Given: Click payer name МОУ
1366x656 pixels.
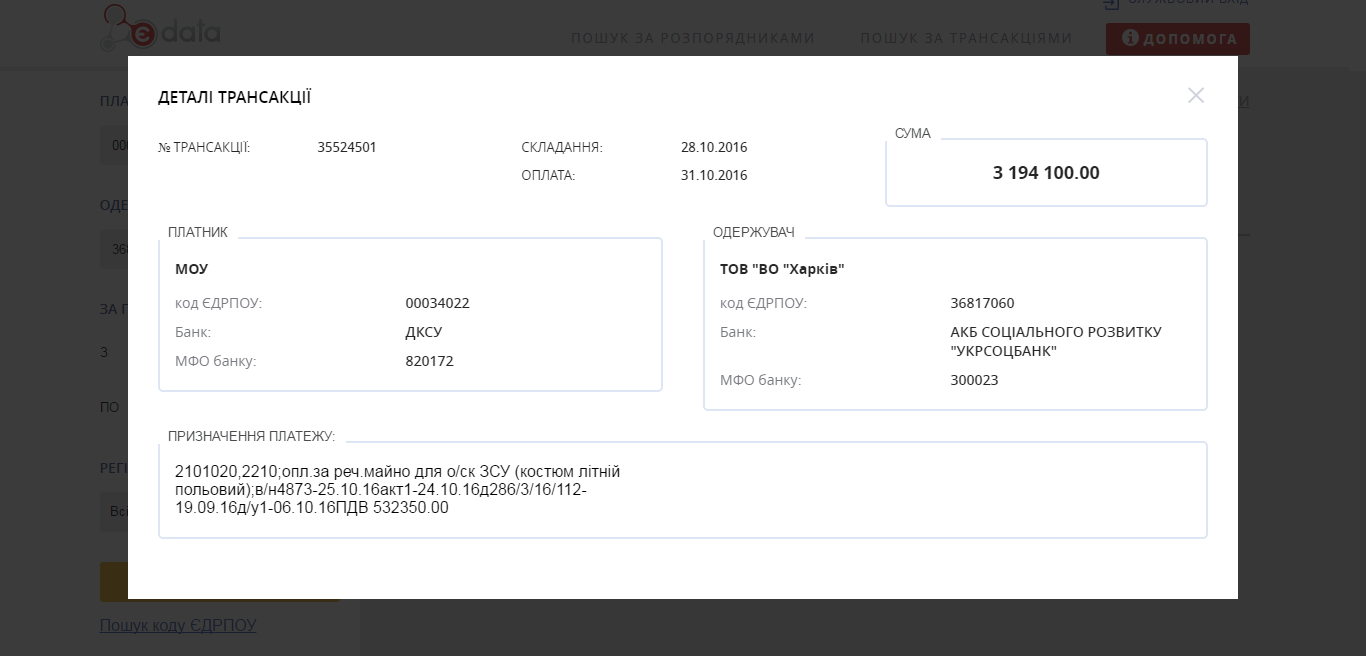Looking at the screenshot, I should (x=192, y=270).
